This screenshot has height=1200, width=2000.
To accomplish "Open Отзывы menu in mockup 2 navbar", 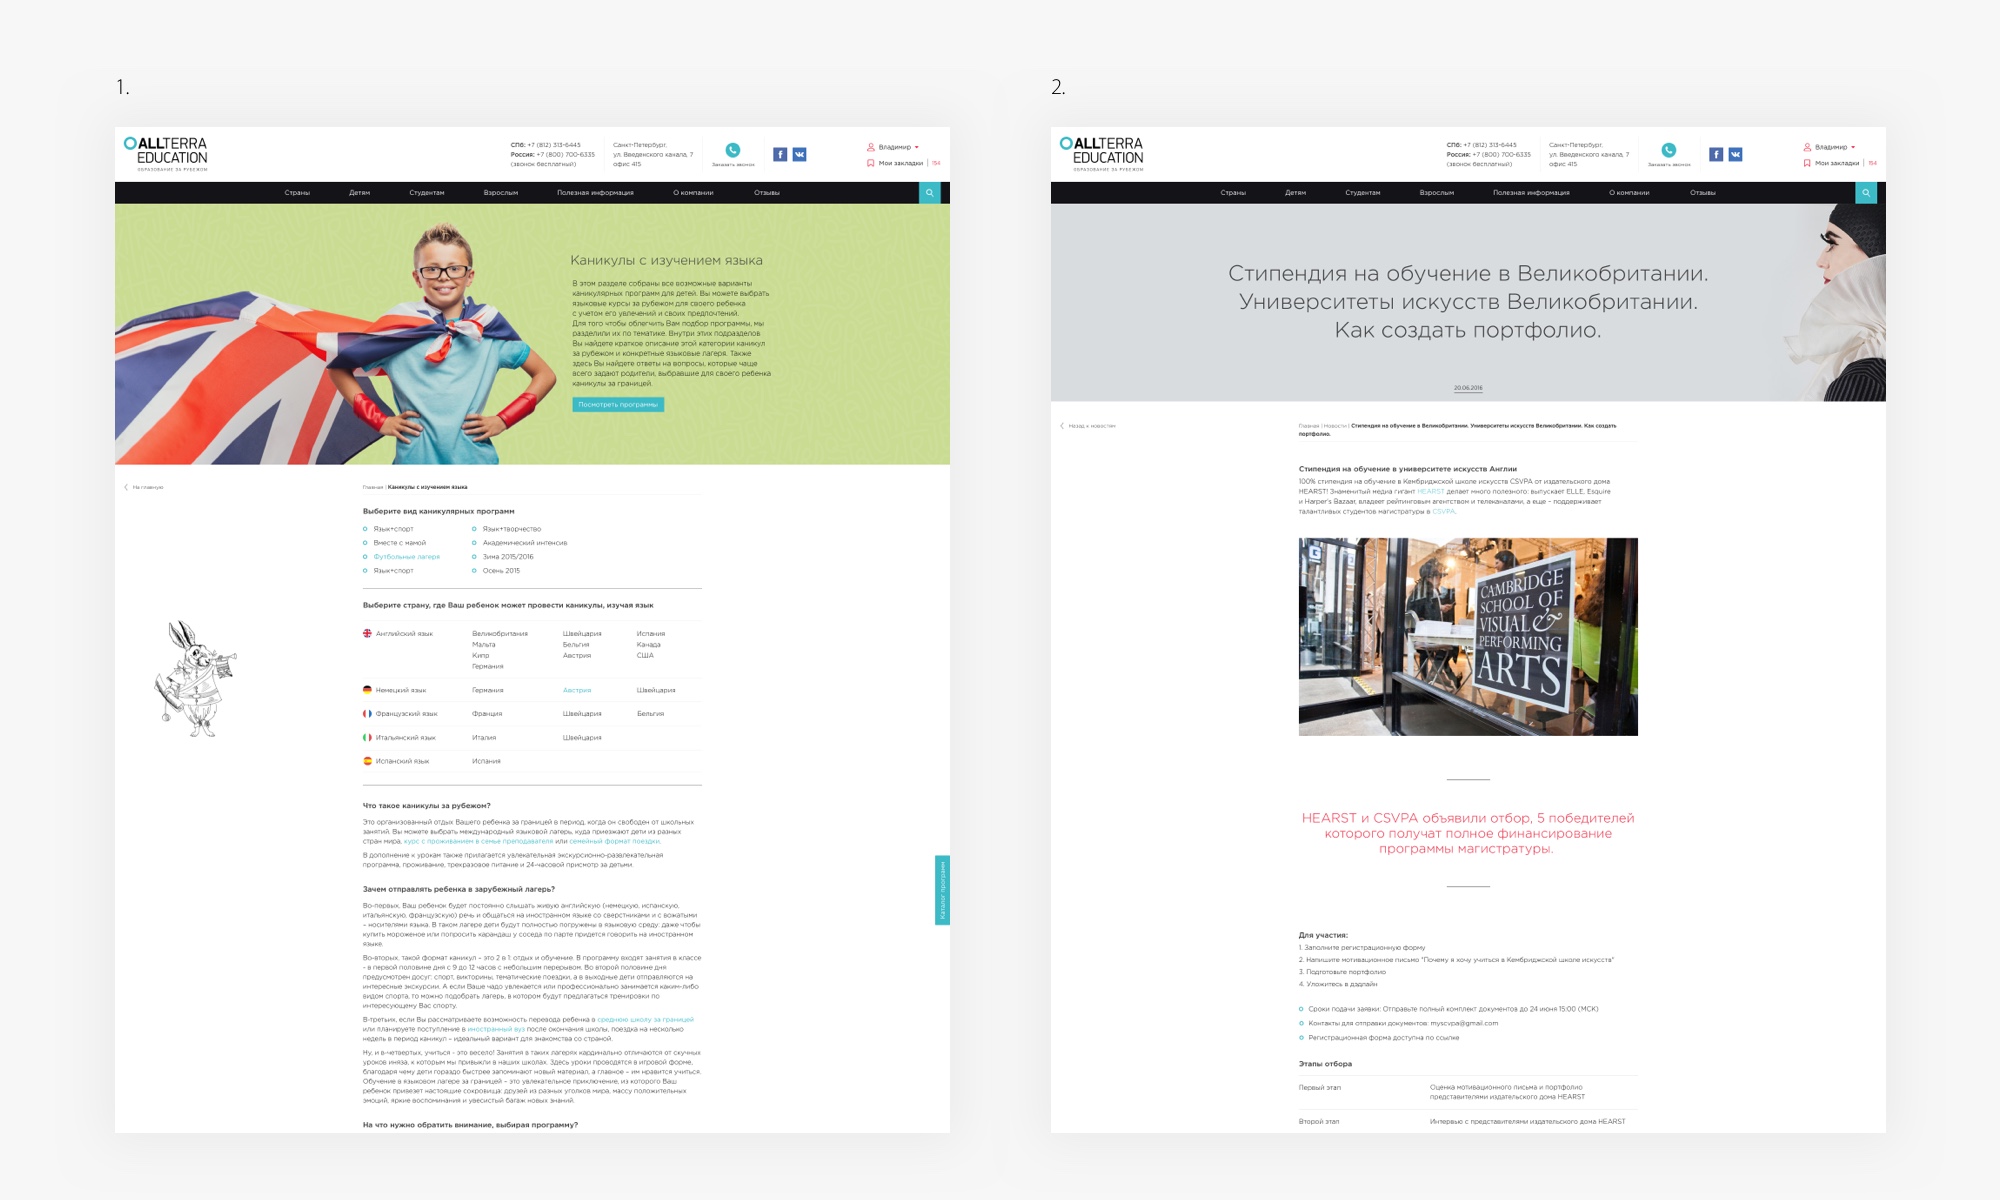I will point(1703,193).
